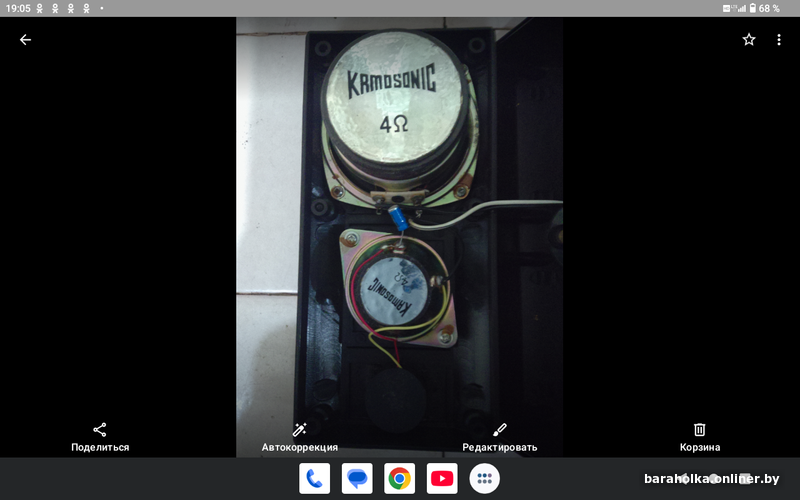Tap the 19:05 clock in status bar
Image resolution: width=800 pixels, height=500 pixels.
point(18,8)
